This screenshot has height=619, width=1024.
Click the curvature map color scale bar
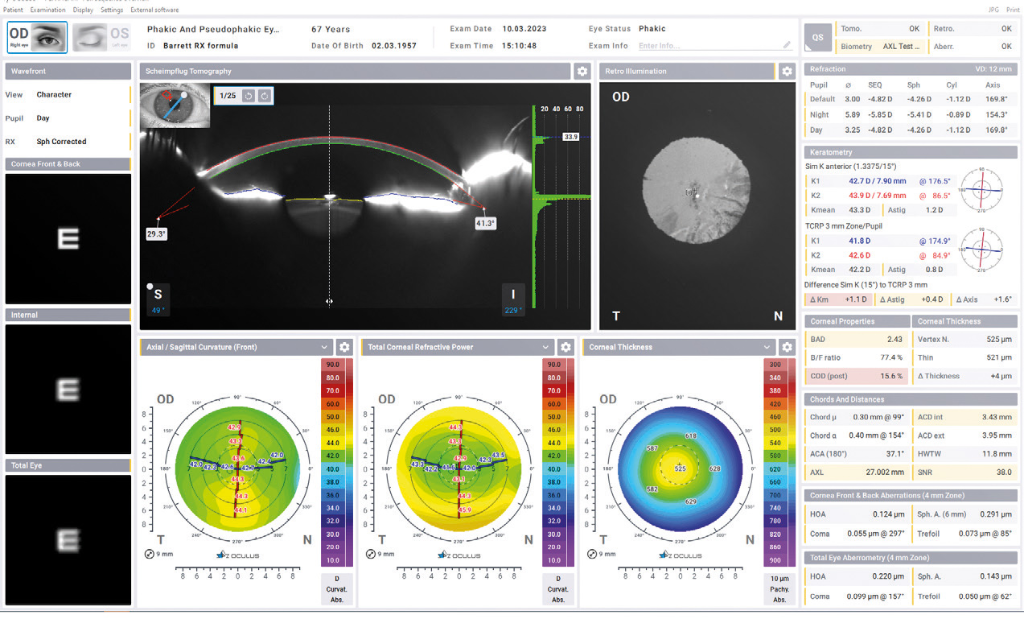point(336,462)
